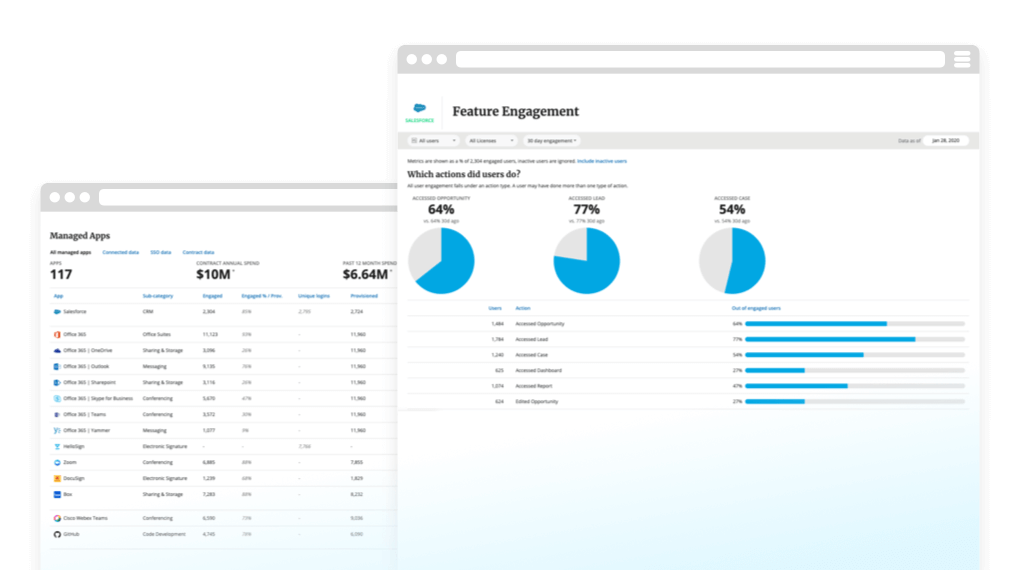Sort by the Unique logins column header
This screenshot has height=570, width=1020.
[x=314, y=296]
